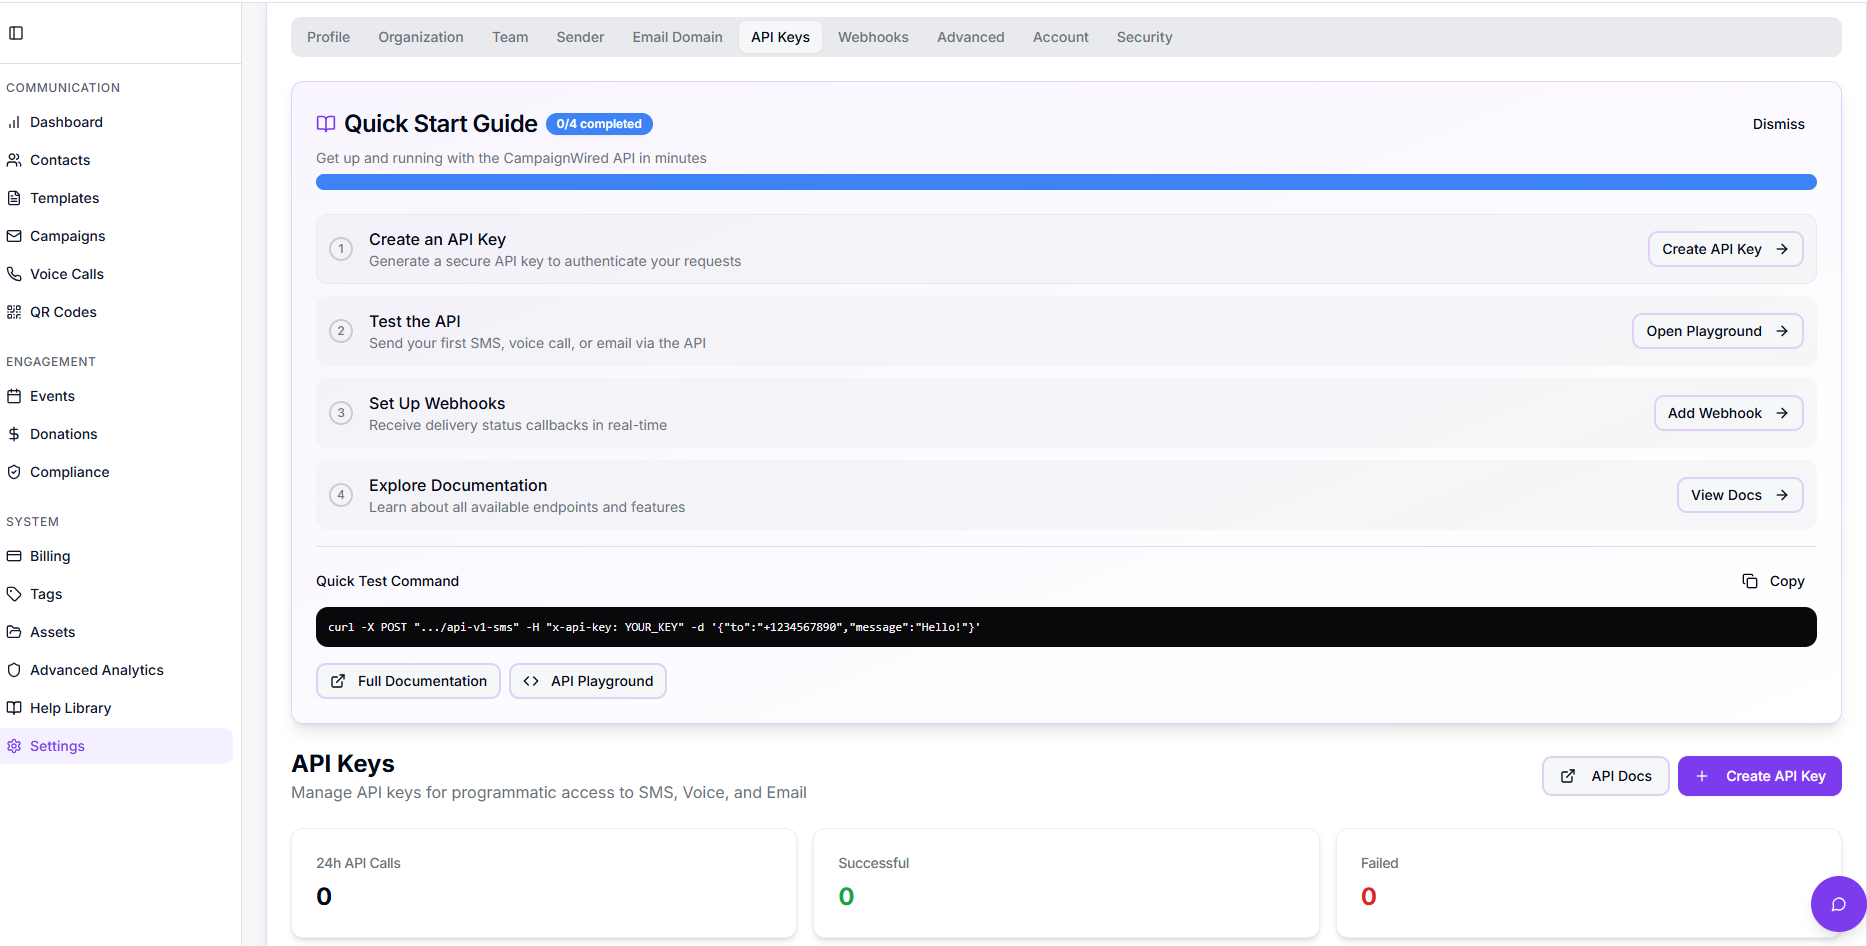The height and width of the screenshot is (946, 1867).
Task: Switch to the Email Domain tab
Action: [677, 37]
